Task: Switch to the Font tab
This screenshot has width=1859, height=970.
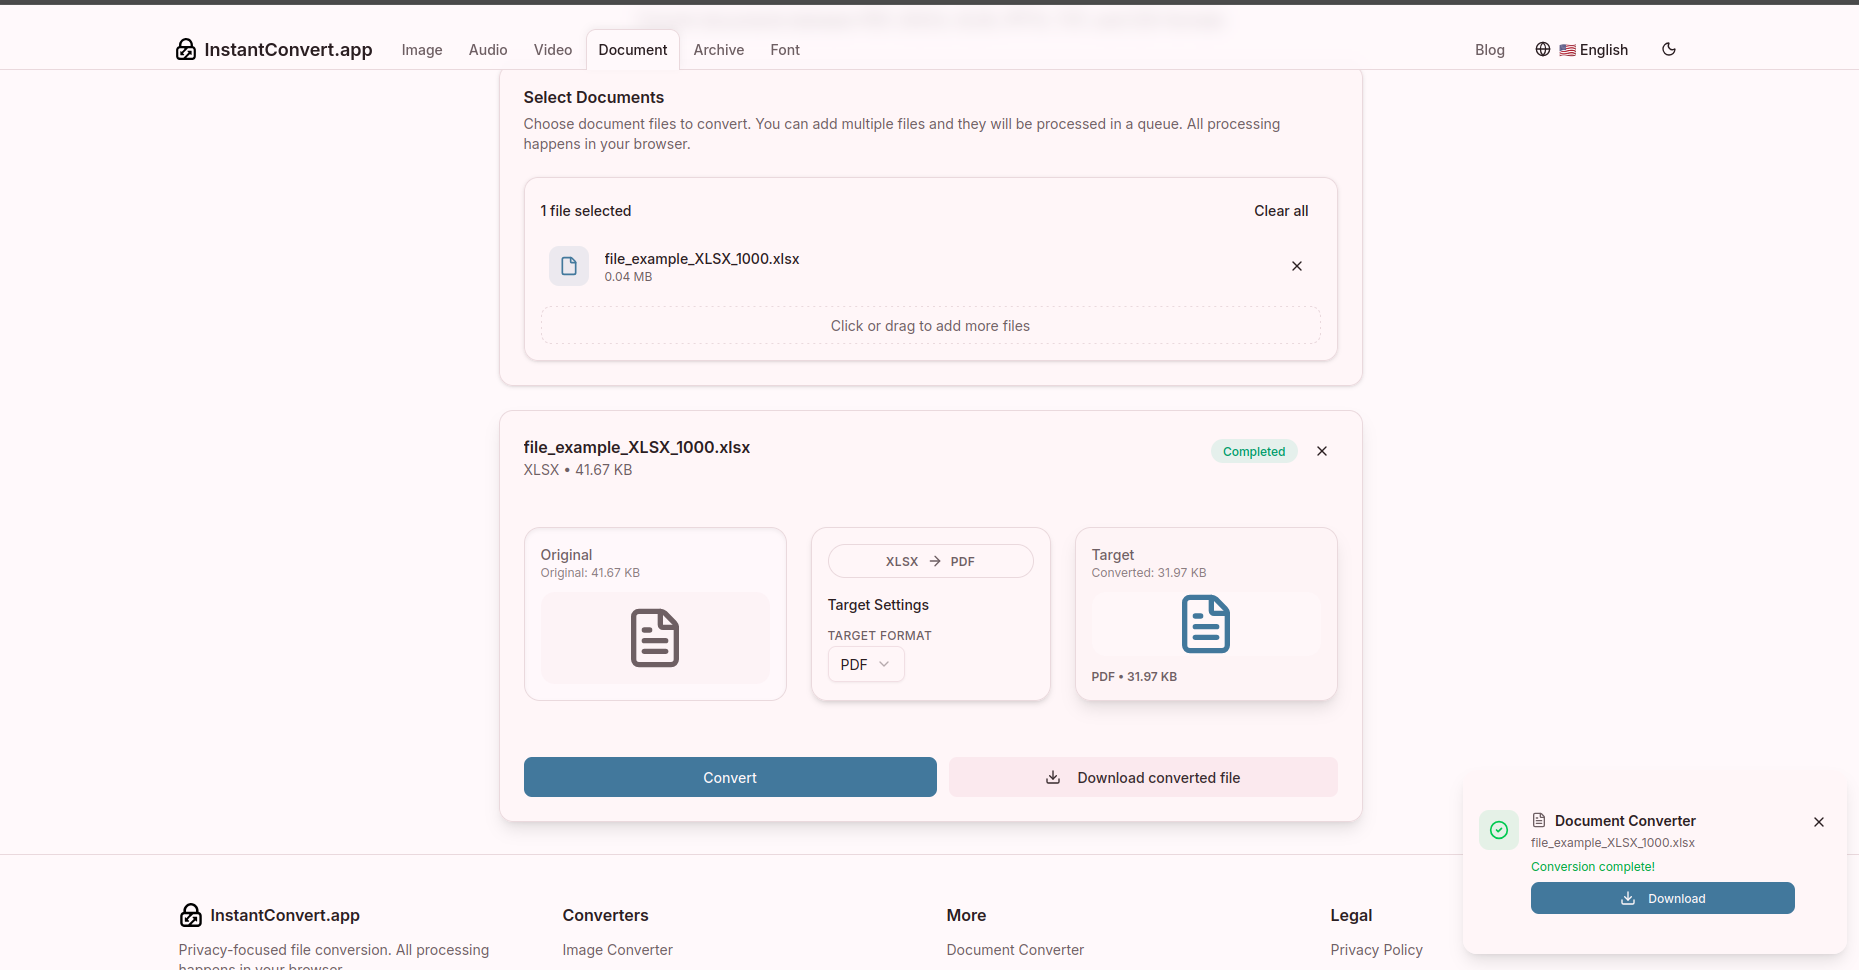Action: click(784, 49)
